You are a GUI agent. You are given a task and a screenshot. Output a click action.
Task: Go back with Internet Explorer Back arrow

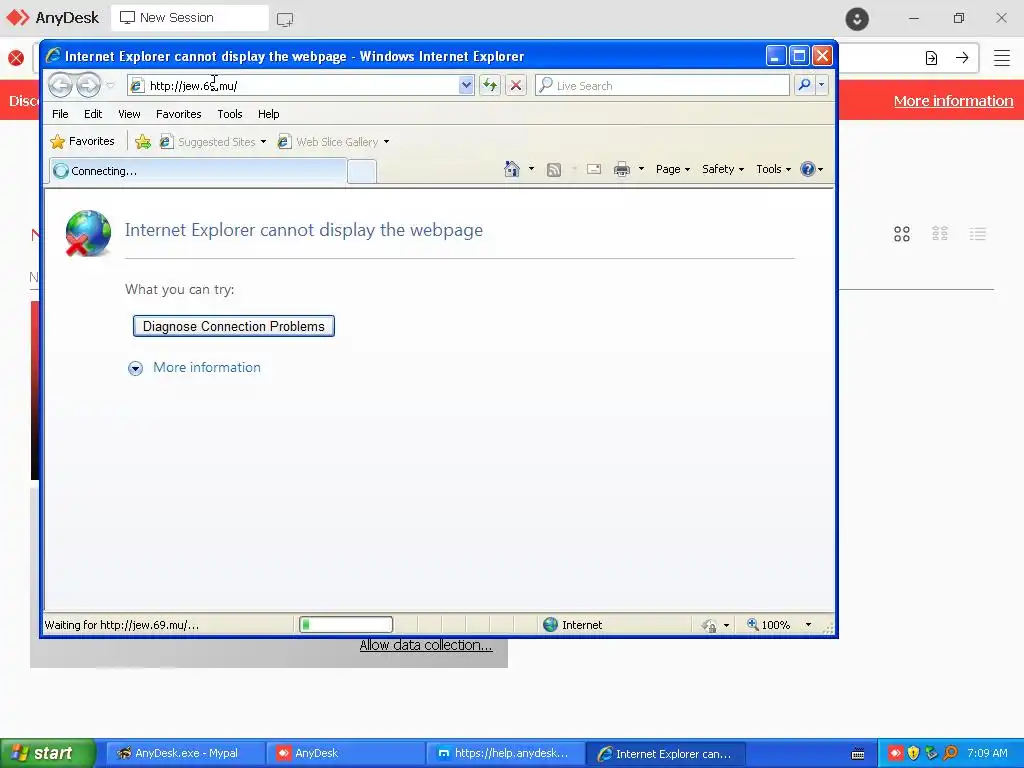tap(60, 85)
